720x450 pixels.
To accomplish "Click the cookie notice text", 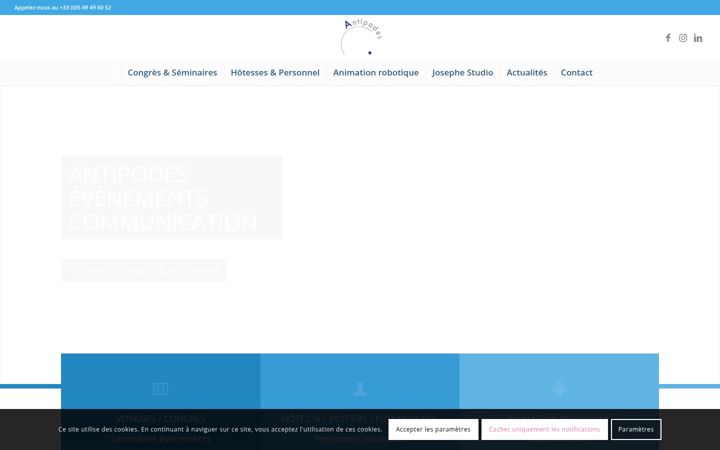I will pyautogui.click(x=220, y=429).
